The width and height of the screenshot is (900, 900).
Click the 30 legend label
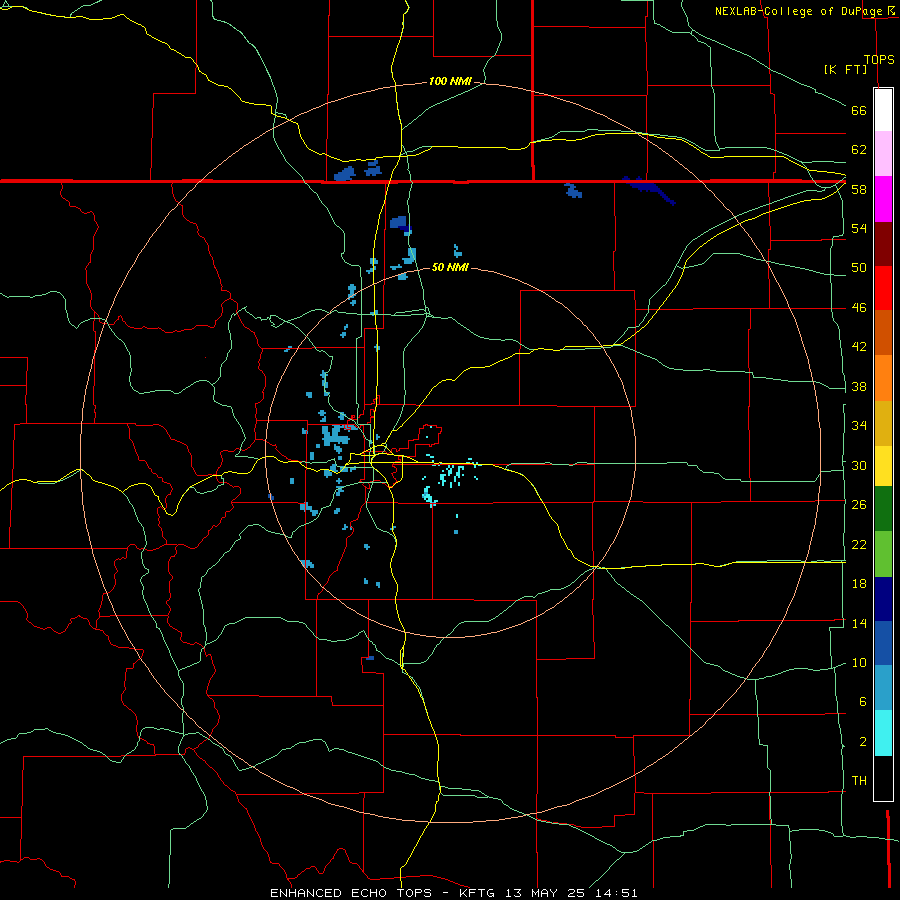tap(859, 465)
